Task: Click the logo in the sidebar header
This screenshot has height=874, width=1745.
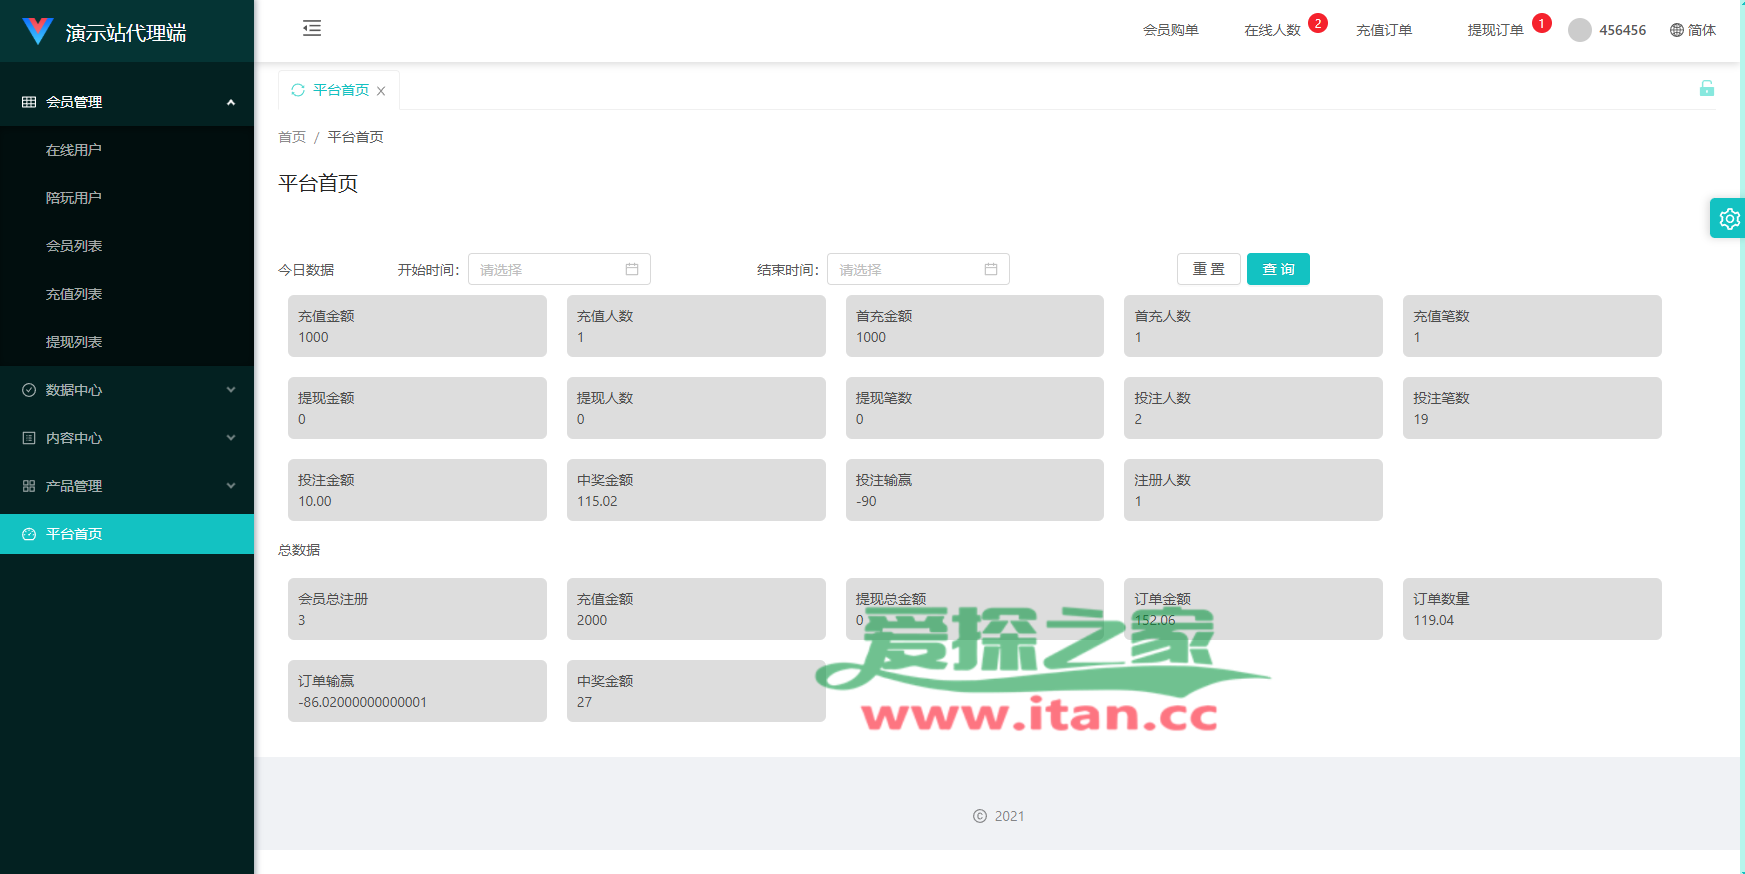Action: (x=38, y=32)
